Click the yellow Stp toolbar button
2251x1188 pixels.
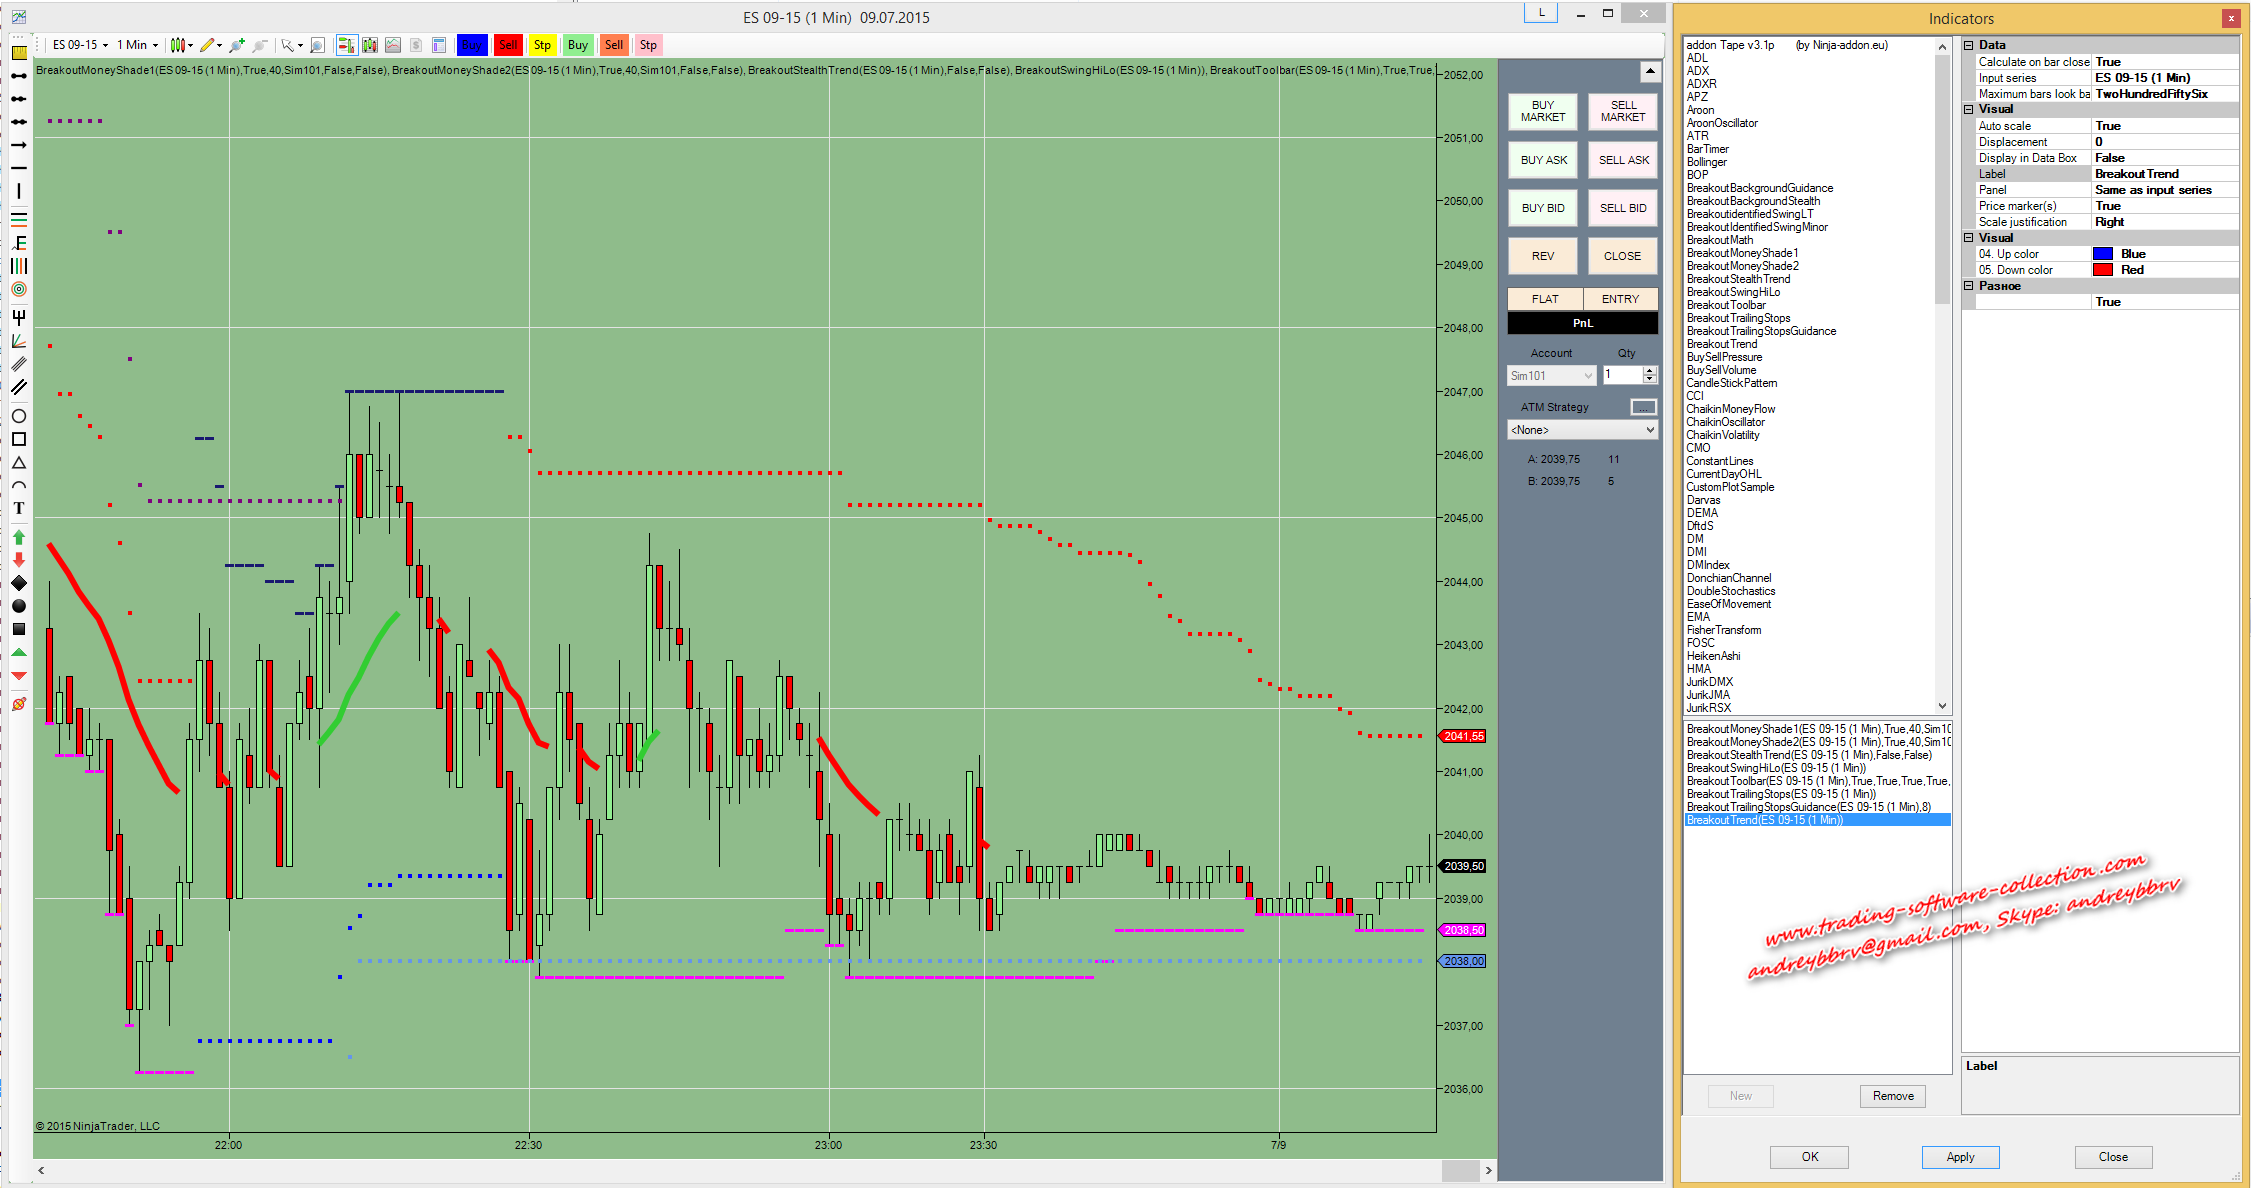click(542, 45)
